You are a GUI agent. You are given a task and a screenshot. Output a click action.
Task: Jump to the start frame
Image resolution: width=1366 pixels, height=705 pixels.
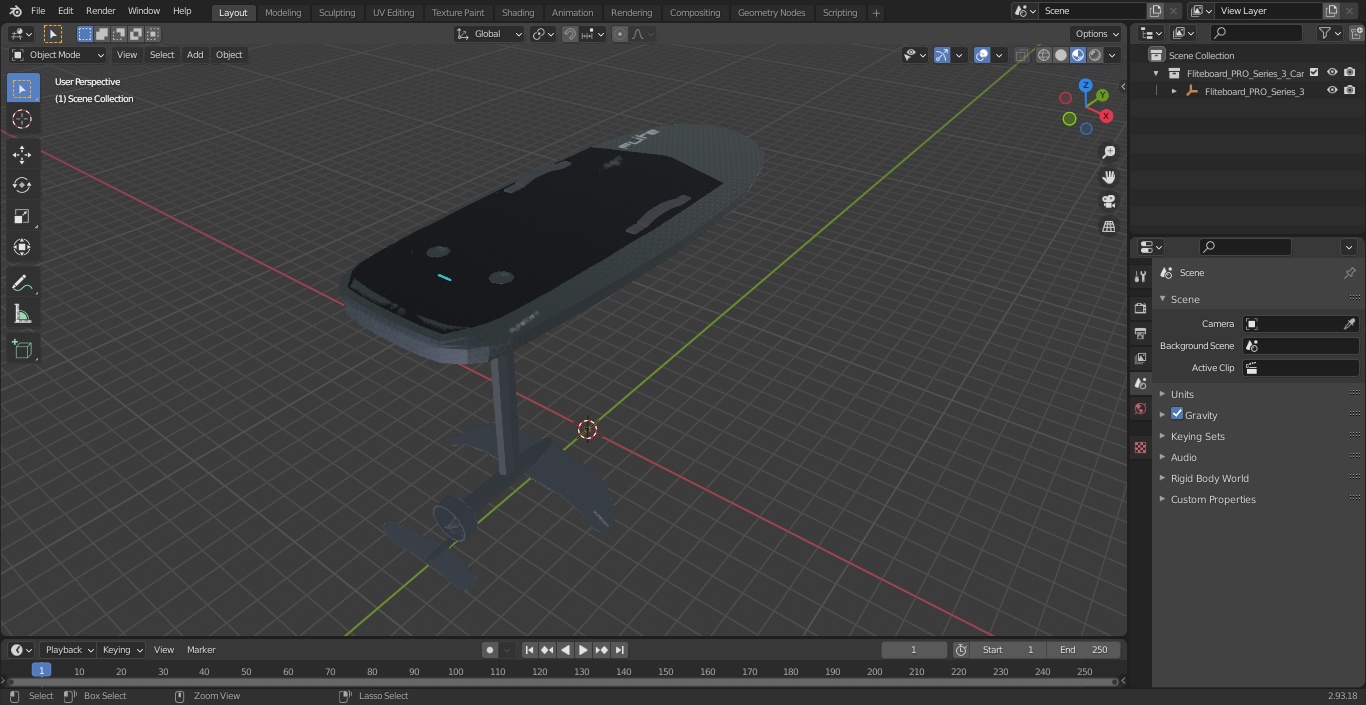point(529,650)
